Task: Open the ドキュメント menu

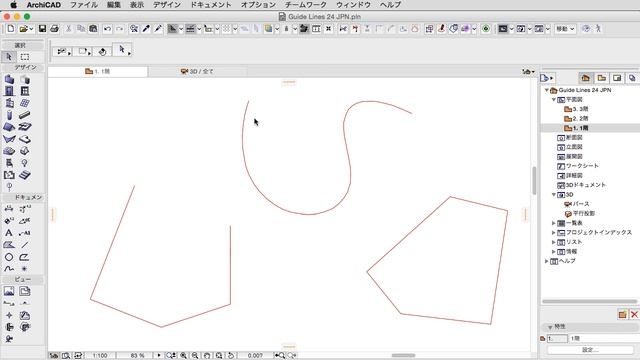Action: point(211,5)
